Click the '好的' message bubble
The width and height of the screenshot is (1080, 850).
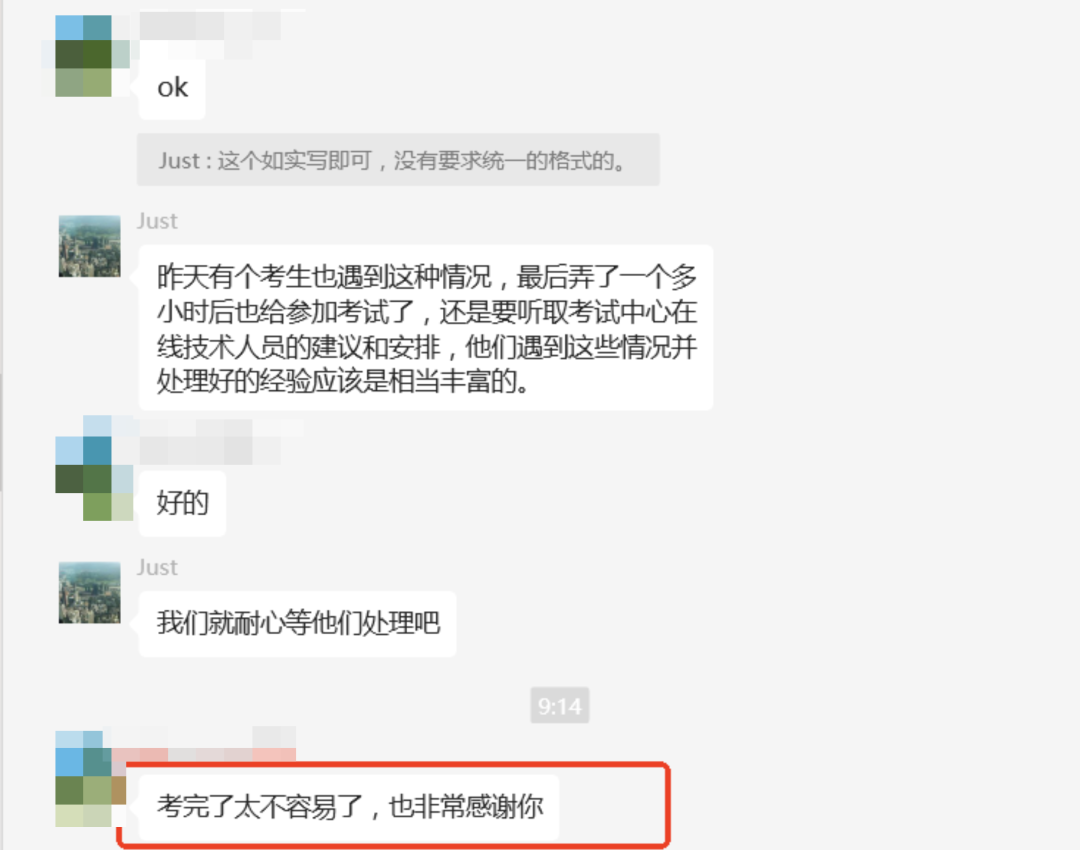(x=183, y=504)
